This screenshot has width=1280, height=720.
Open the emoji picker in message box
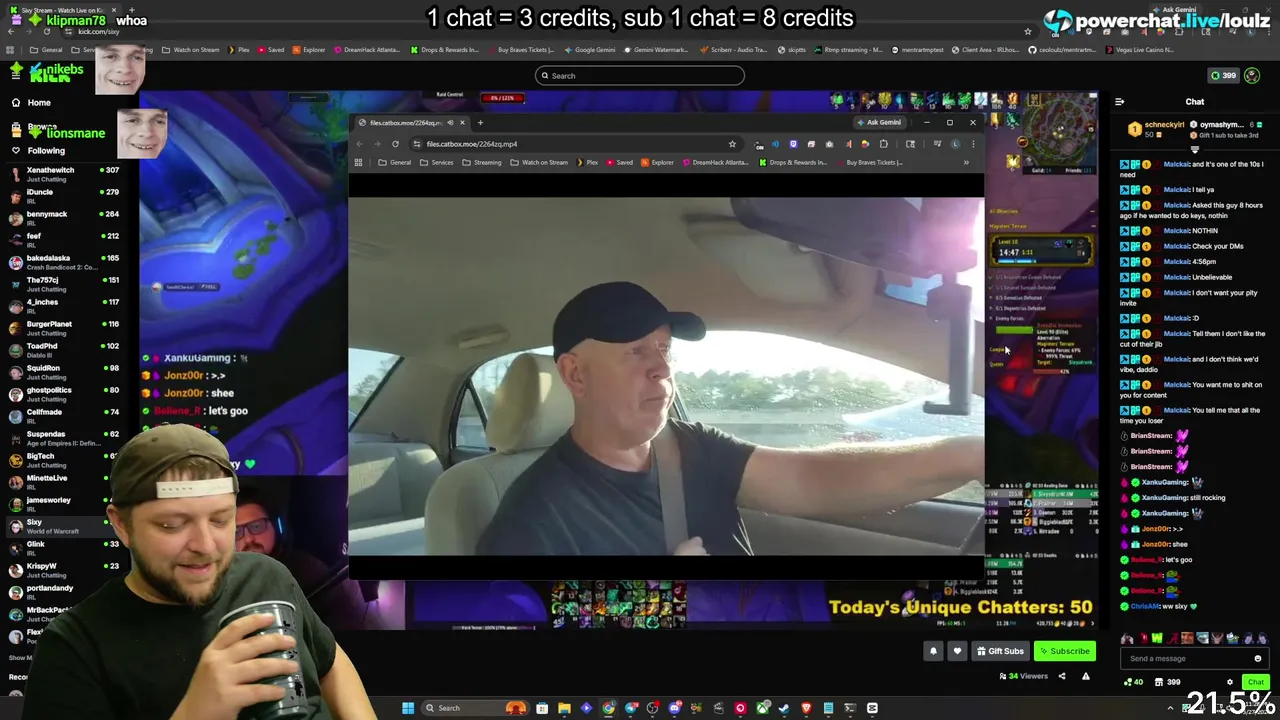[1257, 658]
